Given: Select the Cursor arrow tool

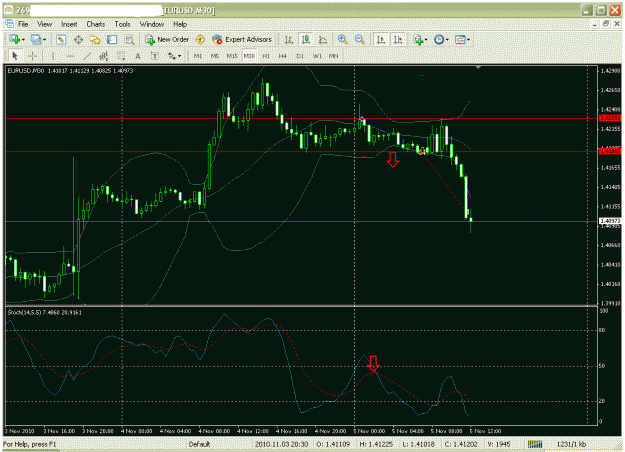Looking at the screenshot, I should (x=15, y=56).
